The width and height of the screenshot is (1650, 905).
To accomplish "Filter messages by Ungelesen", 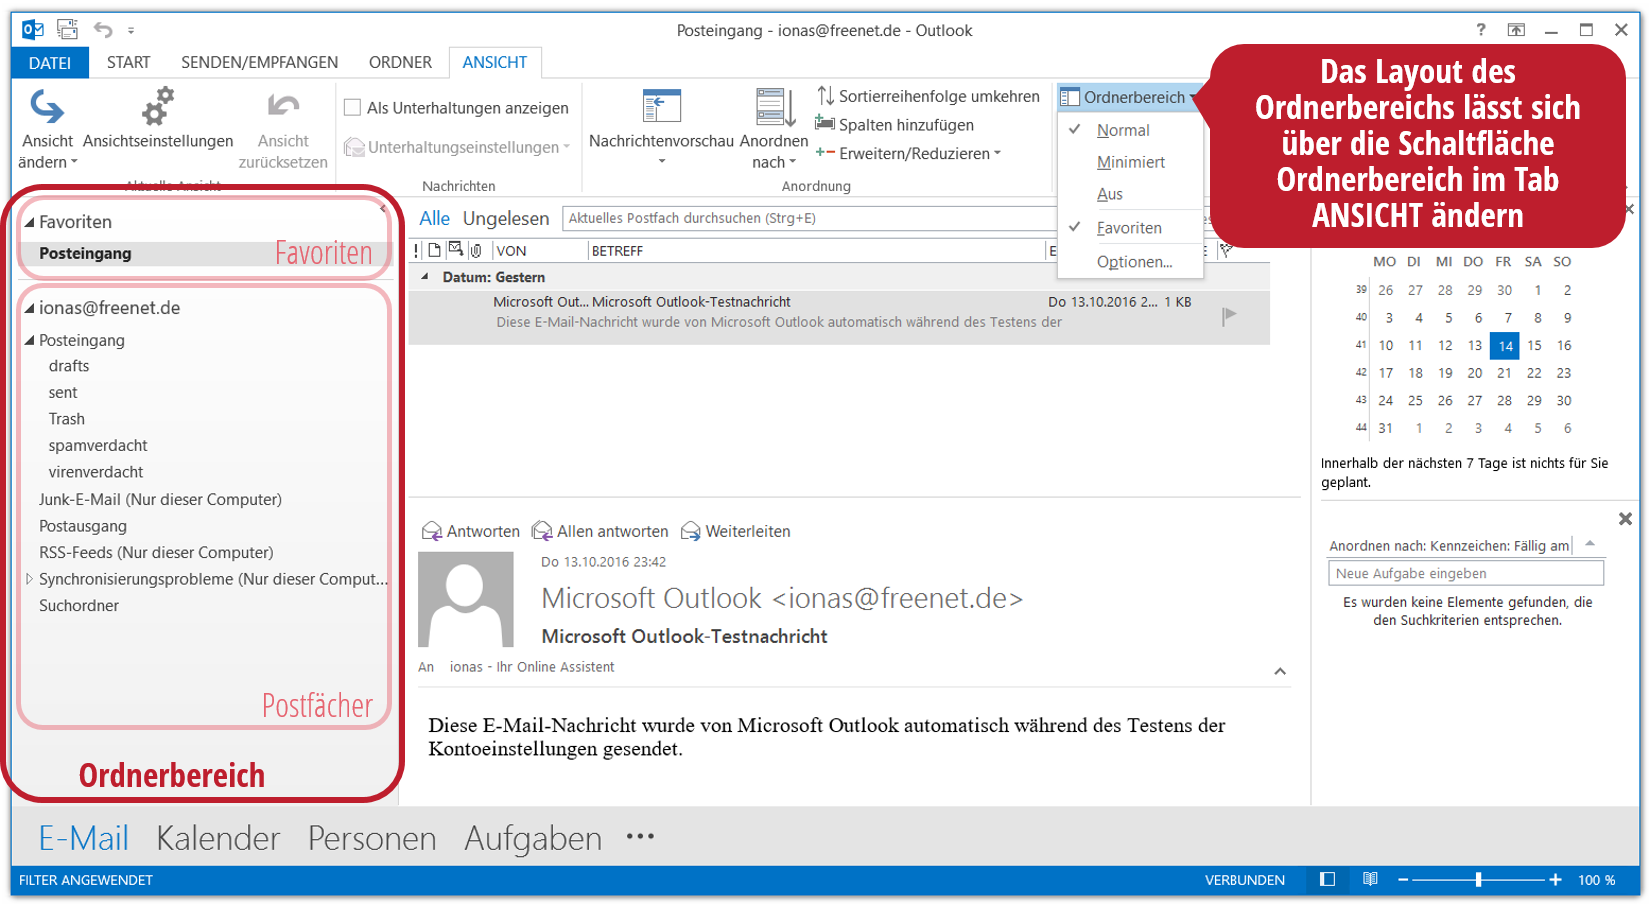I will (506, 218).
